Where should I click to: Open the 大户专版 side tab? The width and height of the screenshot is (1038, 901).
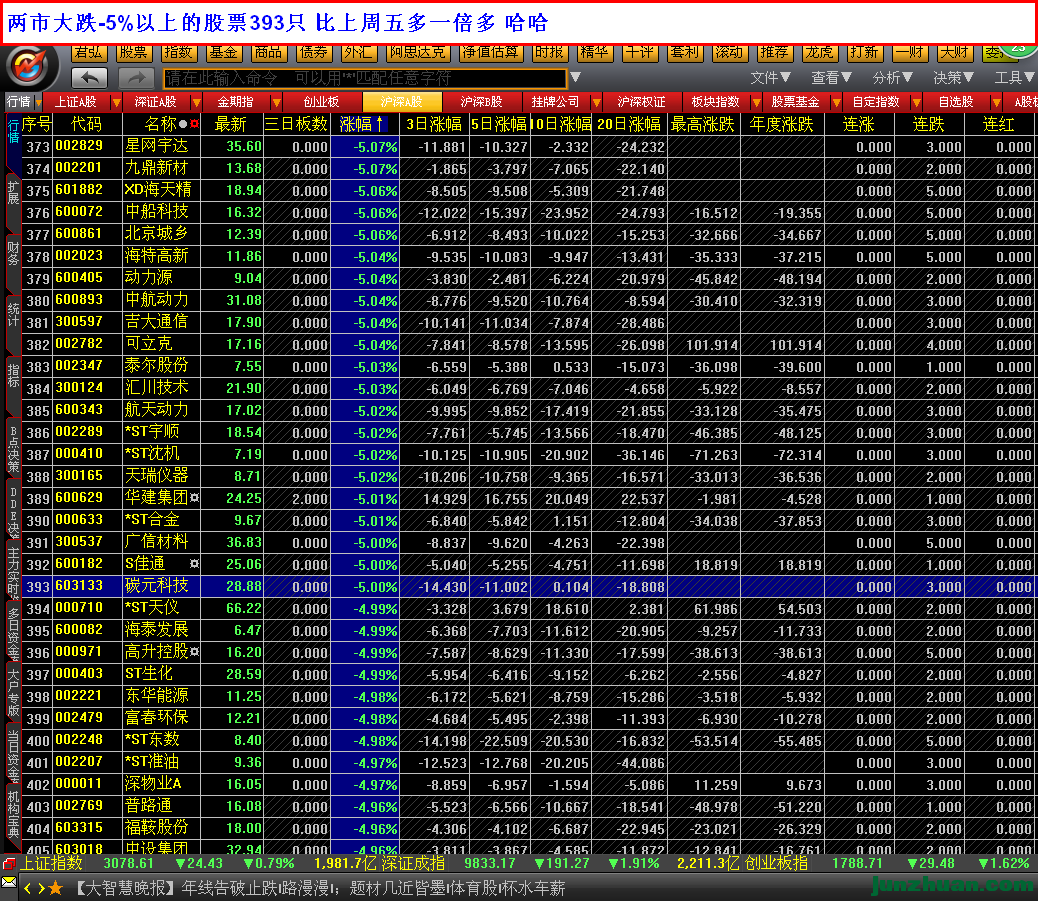(13, 692)
